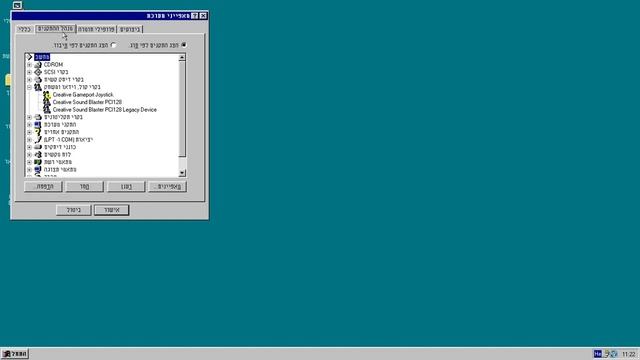
Task: Click the hard disk controllers category icon
Action: 38,80
